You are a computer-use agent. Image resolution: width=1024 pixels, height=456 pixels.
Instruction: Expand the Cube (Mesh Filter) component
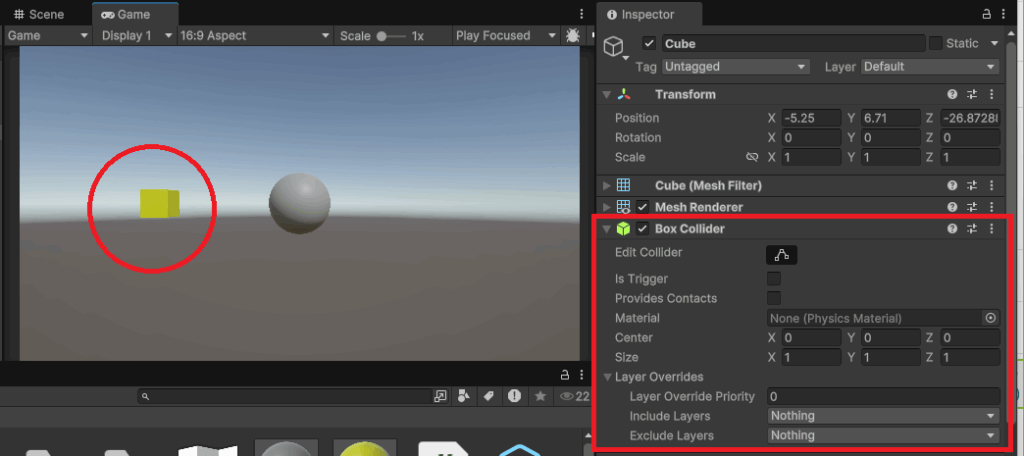tap(607, 186)
